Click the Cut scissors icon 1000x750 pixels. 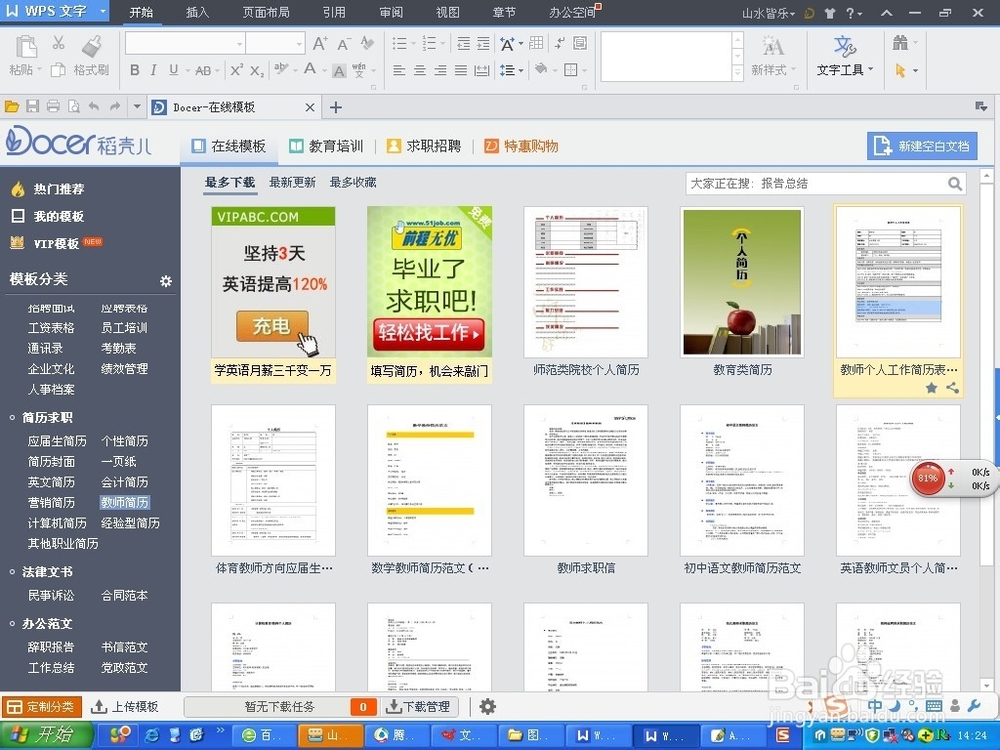click(58, 43)
